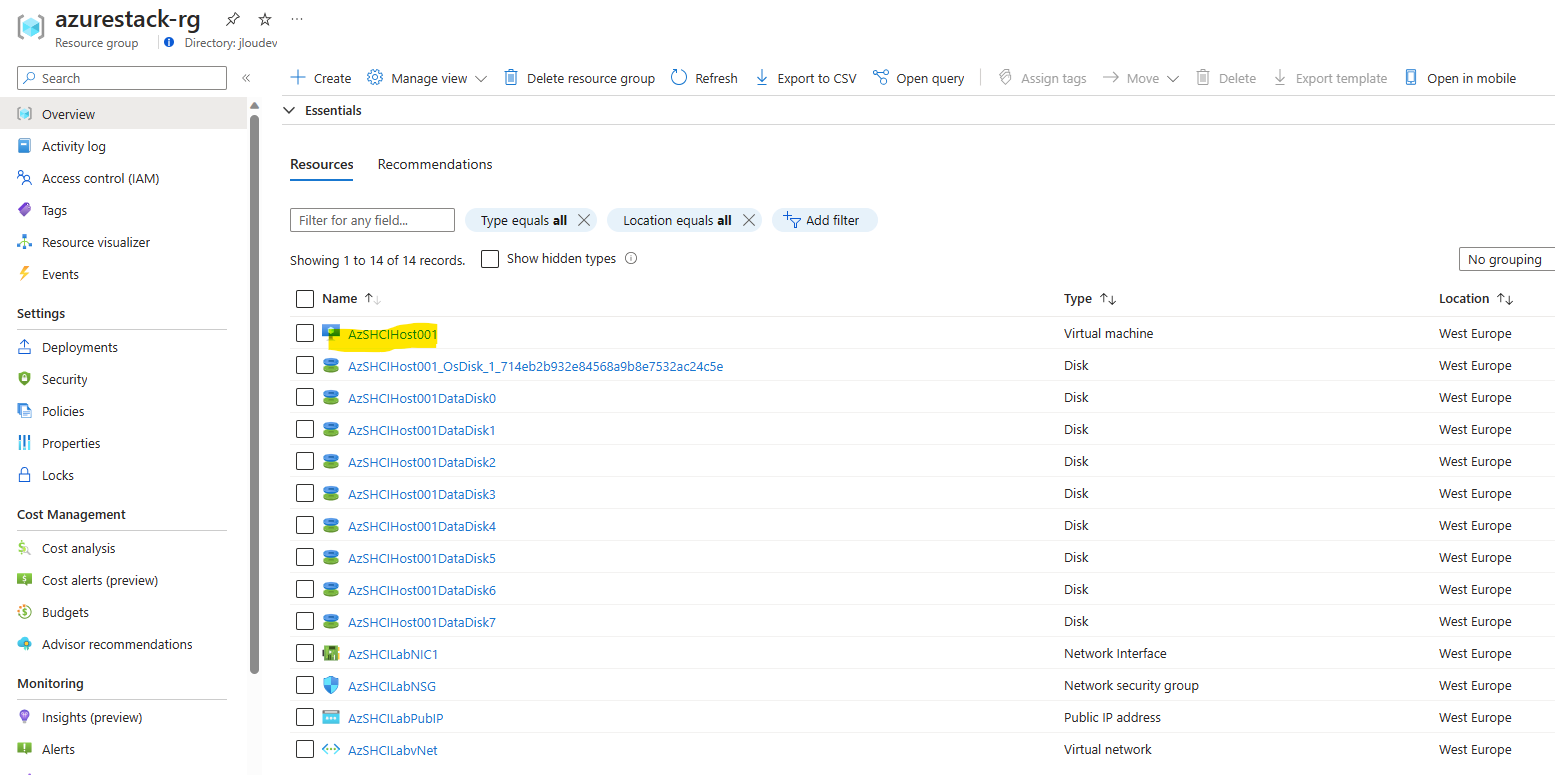Screen dimensions: 1555x775
Task: Export the list to CSV
Action: point(805,78)
